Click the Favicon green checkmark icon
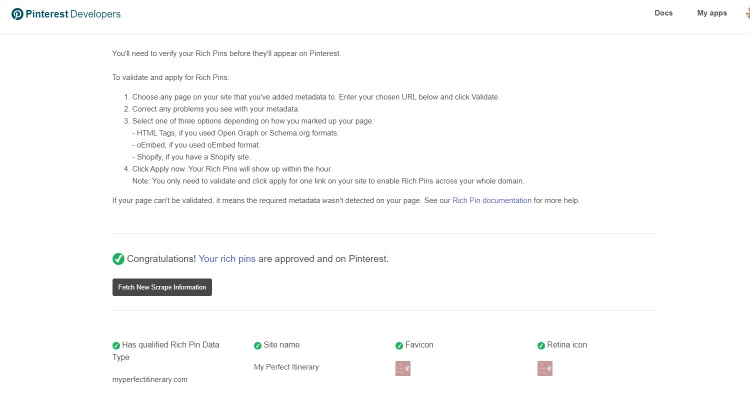 (x=399, y=345)
